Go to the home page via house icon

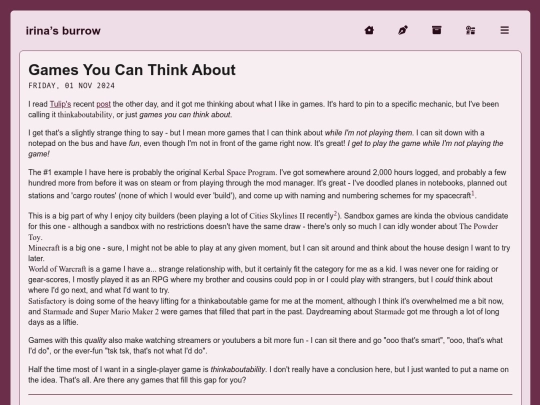pos(369,30)
